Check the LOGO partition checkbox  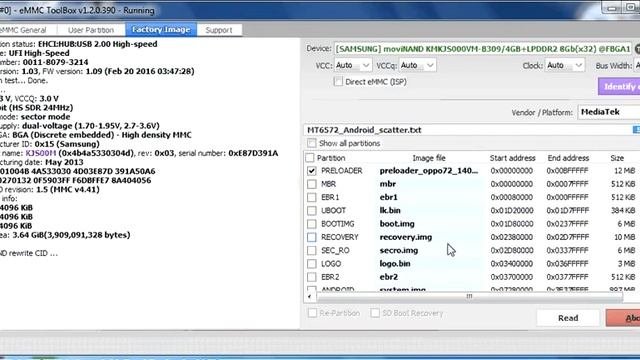coord(312,264)
